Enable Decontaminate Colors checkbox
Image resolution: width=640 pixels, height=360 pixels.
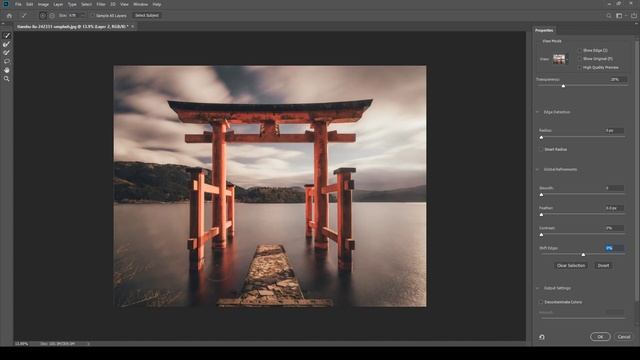(541, 302)
